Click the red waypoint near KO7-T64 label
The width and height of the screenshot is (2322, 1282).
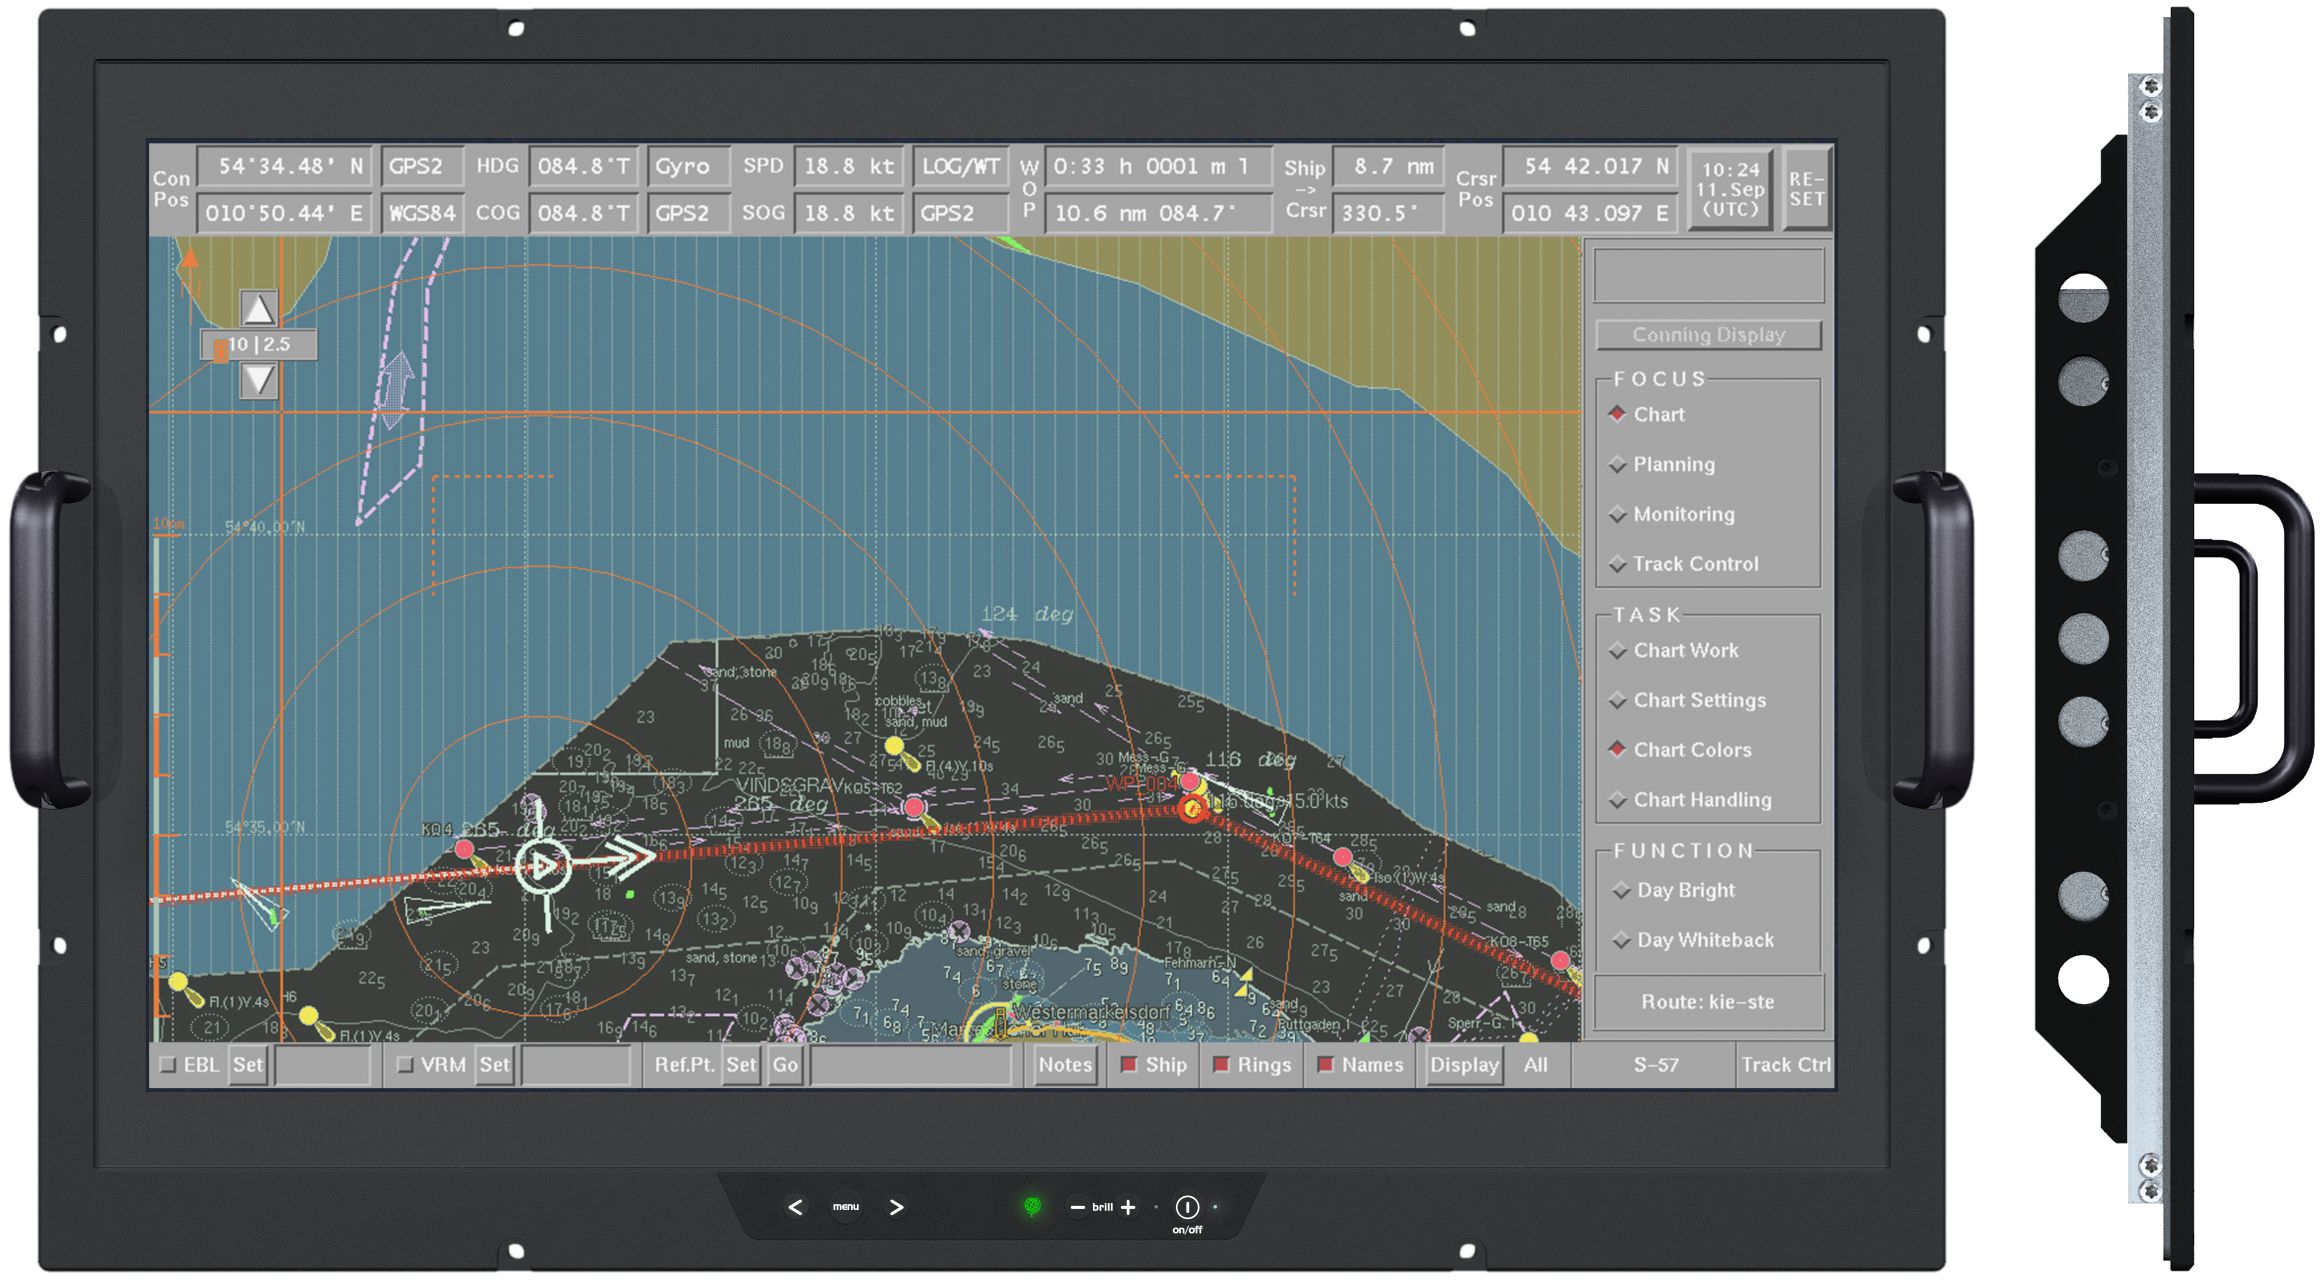1343,857
